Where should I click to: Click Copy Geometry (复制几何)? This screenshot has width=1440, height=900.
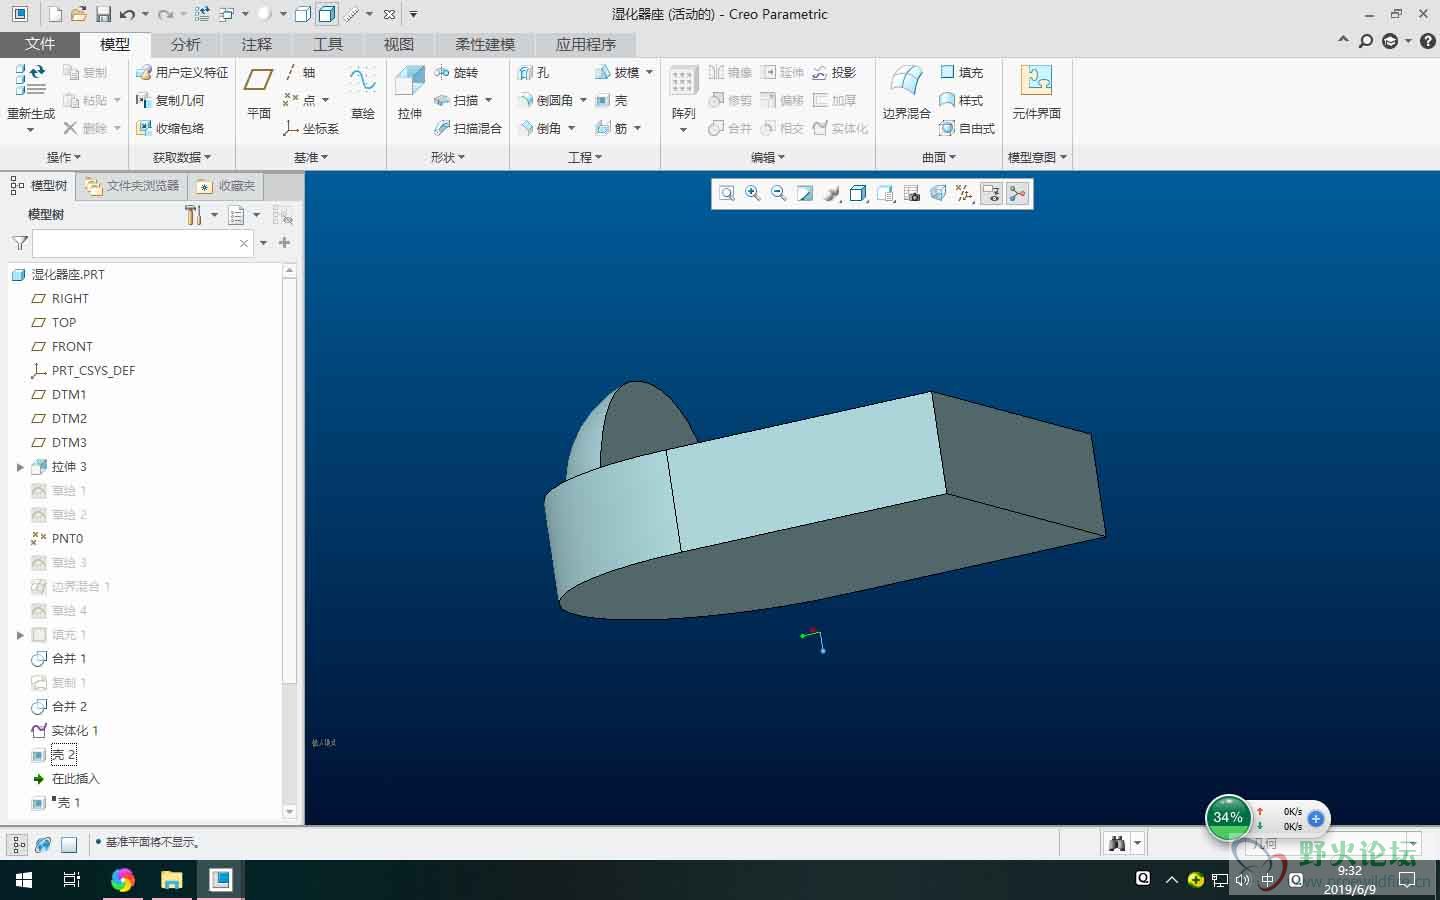click(x=170, y=100)
